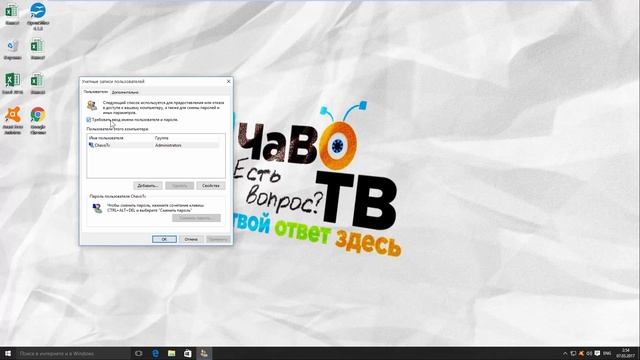Switch to the Пользователи tab
Viewport: 640px width, 360px height.
pyautogui.click(x=95, y=92)
